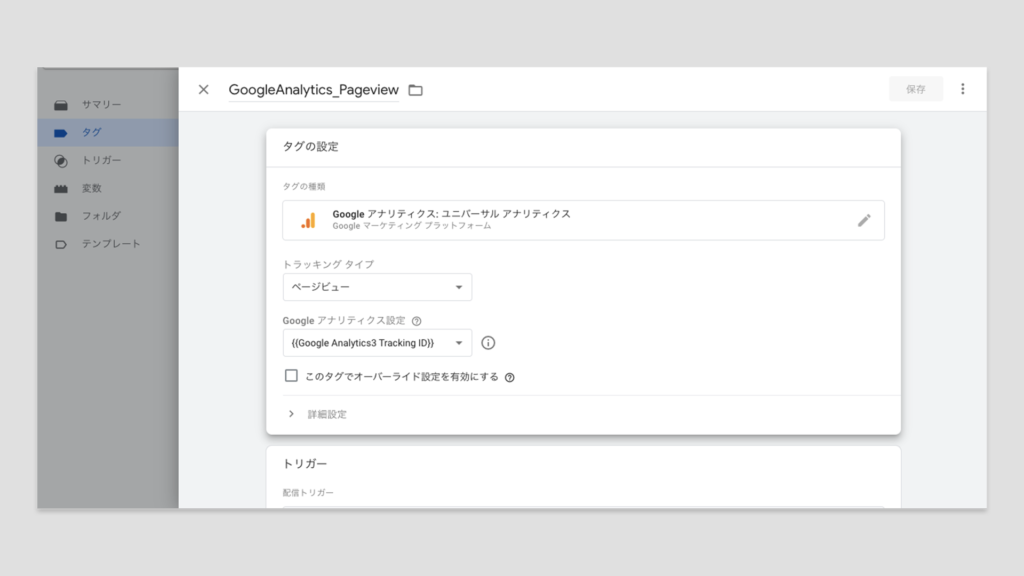
Task: Open the トラッキング タイプ ページビュー dropdown
Action: 377,287
